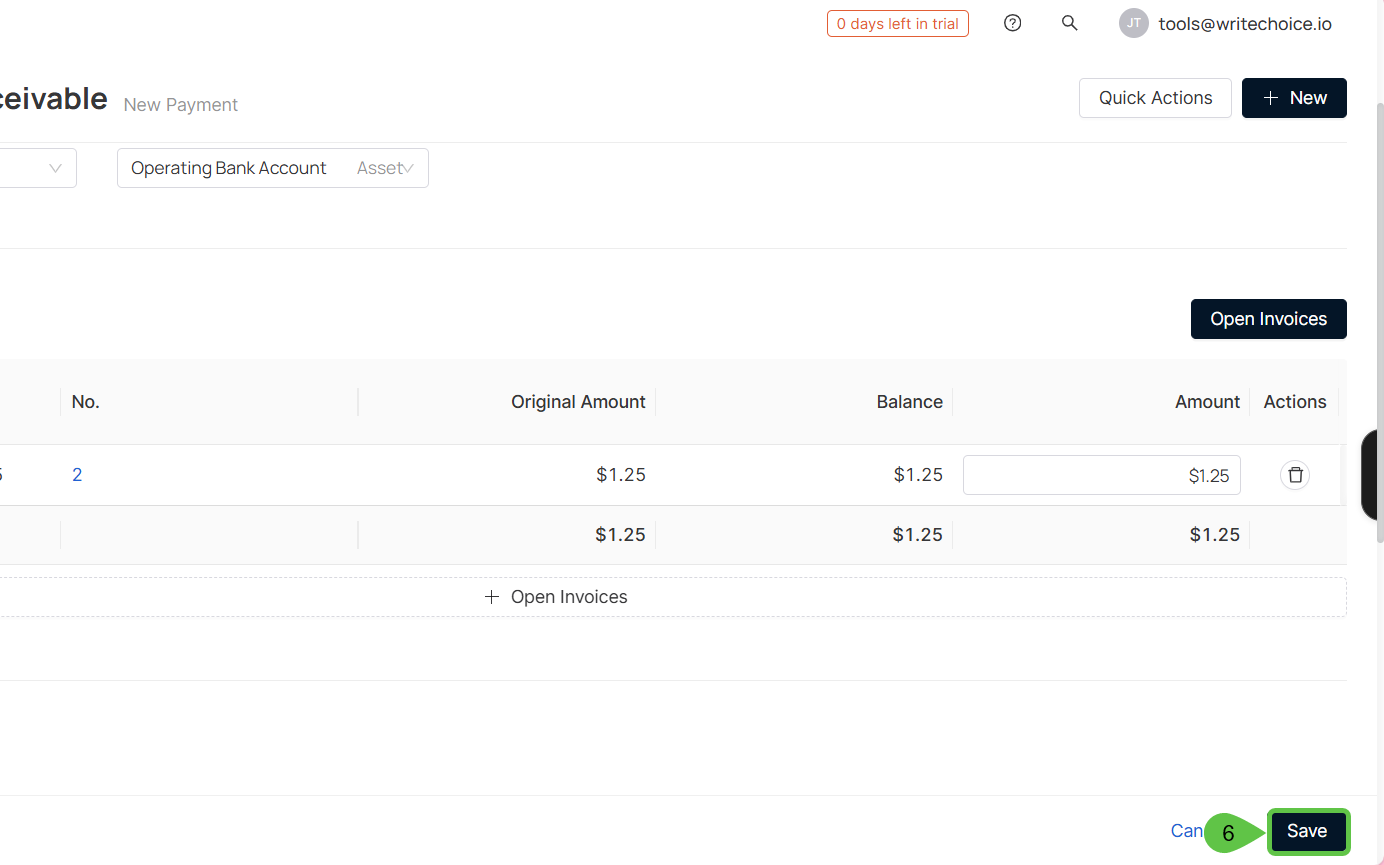Open the tools@writechoice.io account menu

(1244, 23)
